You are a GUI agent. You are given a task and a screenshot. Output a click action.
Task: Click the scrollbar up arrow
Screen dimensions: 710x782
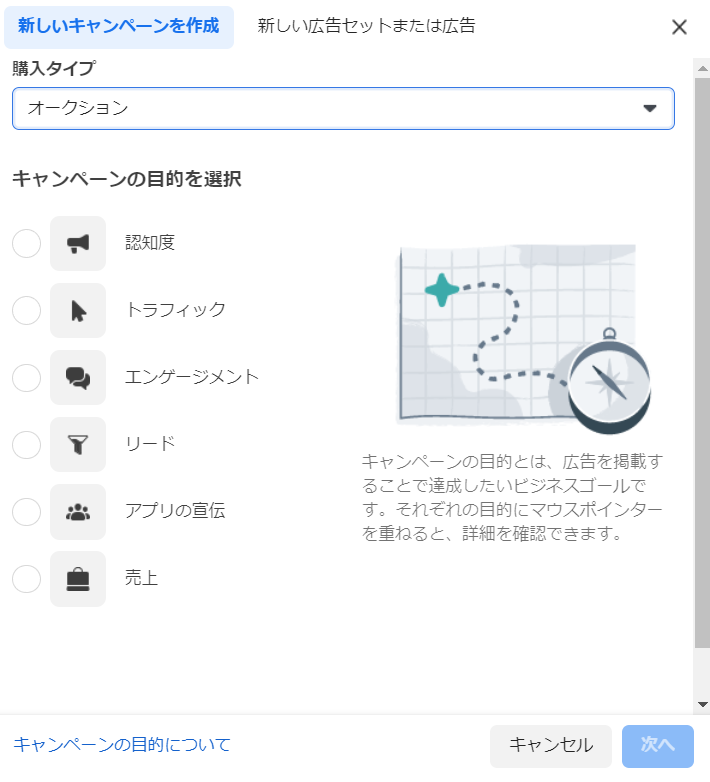pyautogui.click(x=703, y=68)
